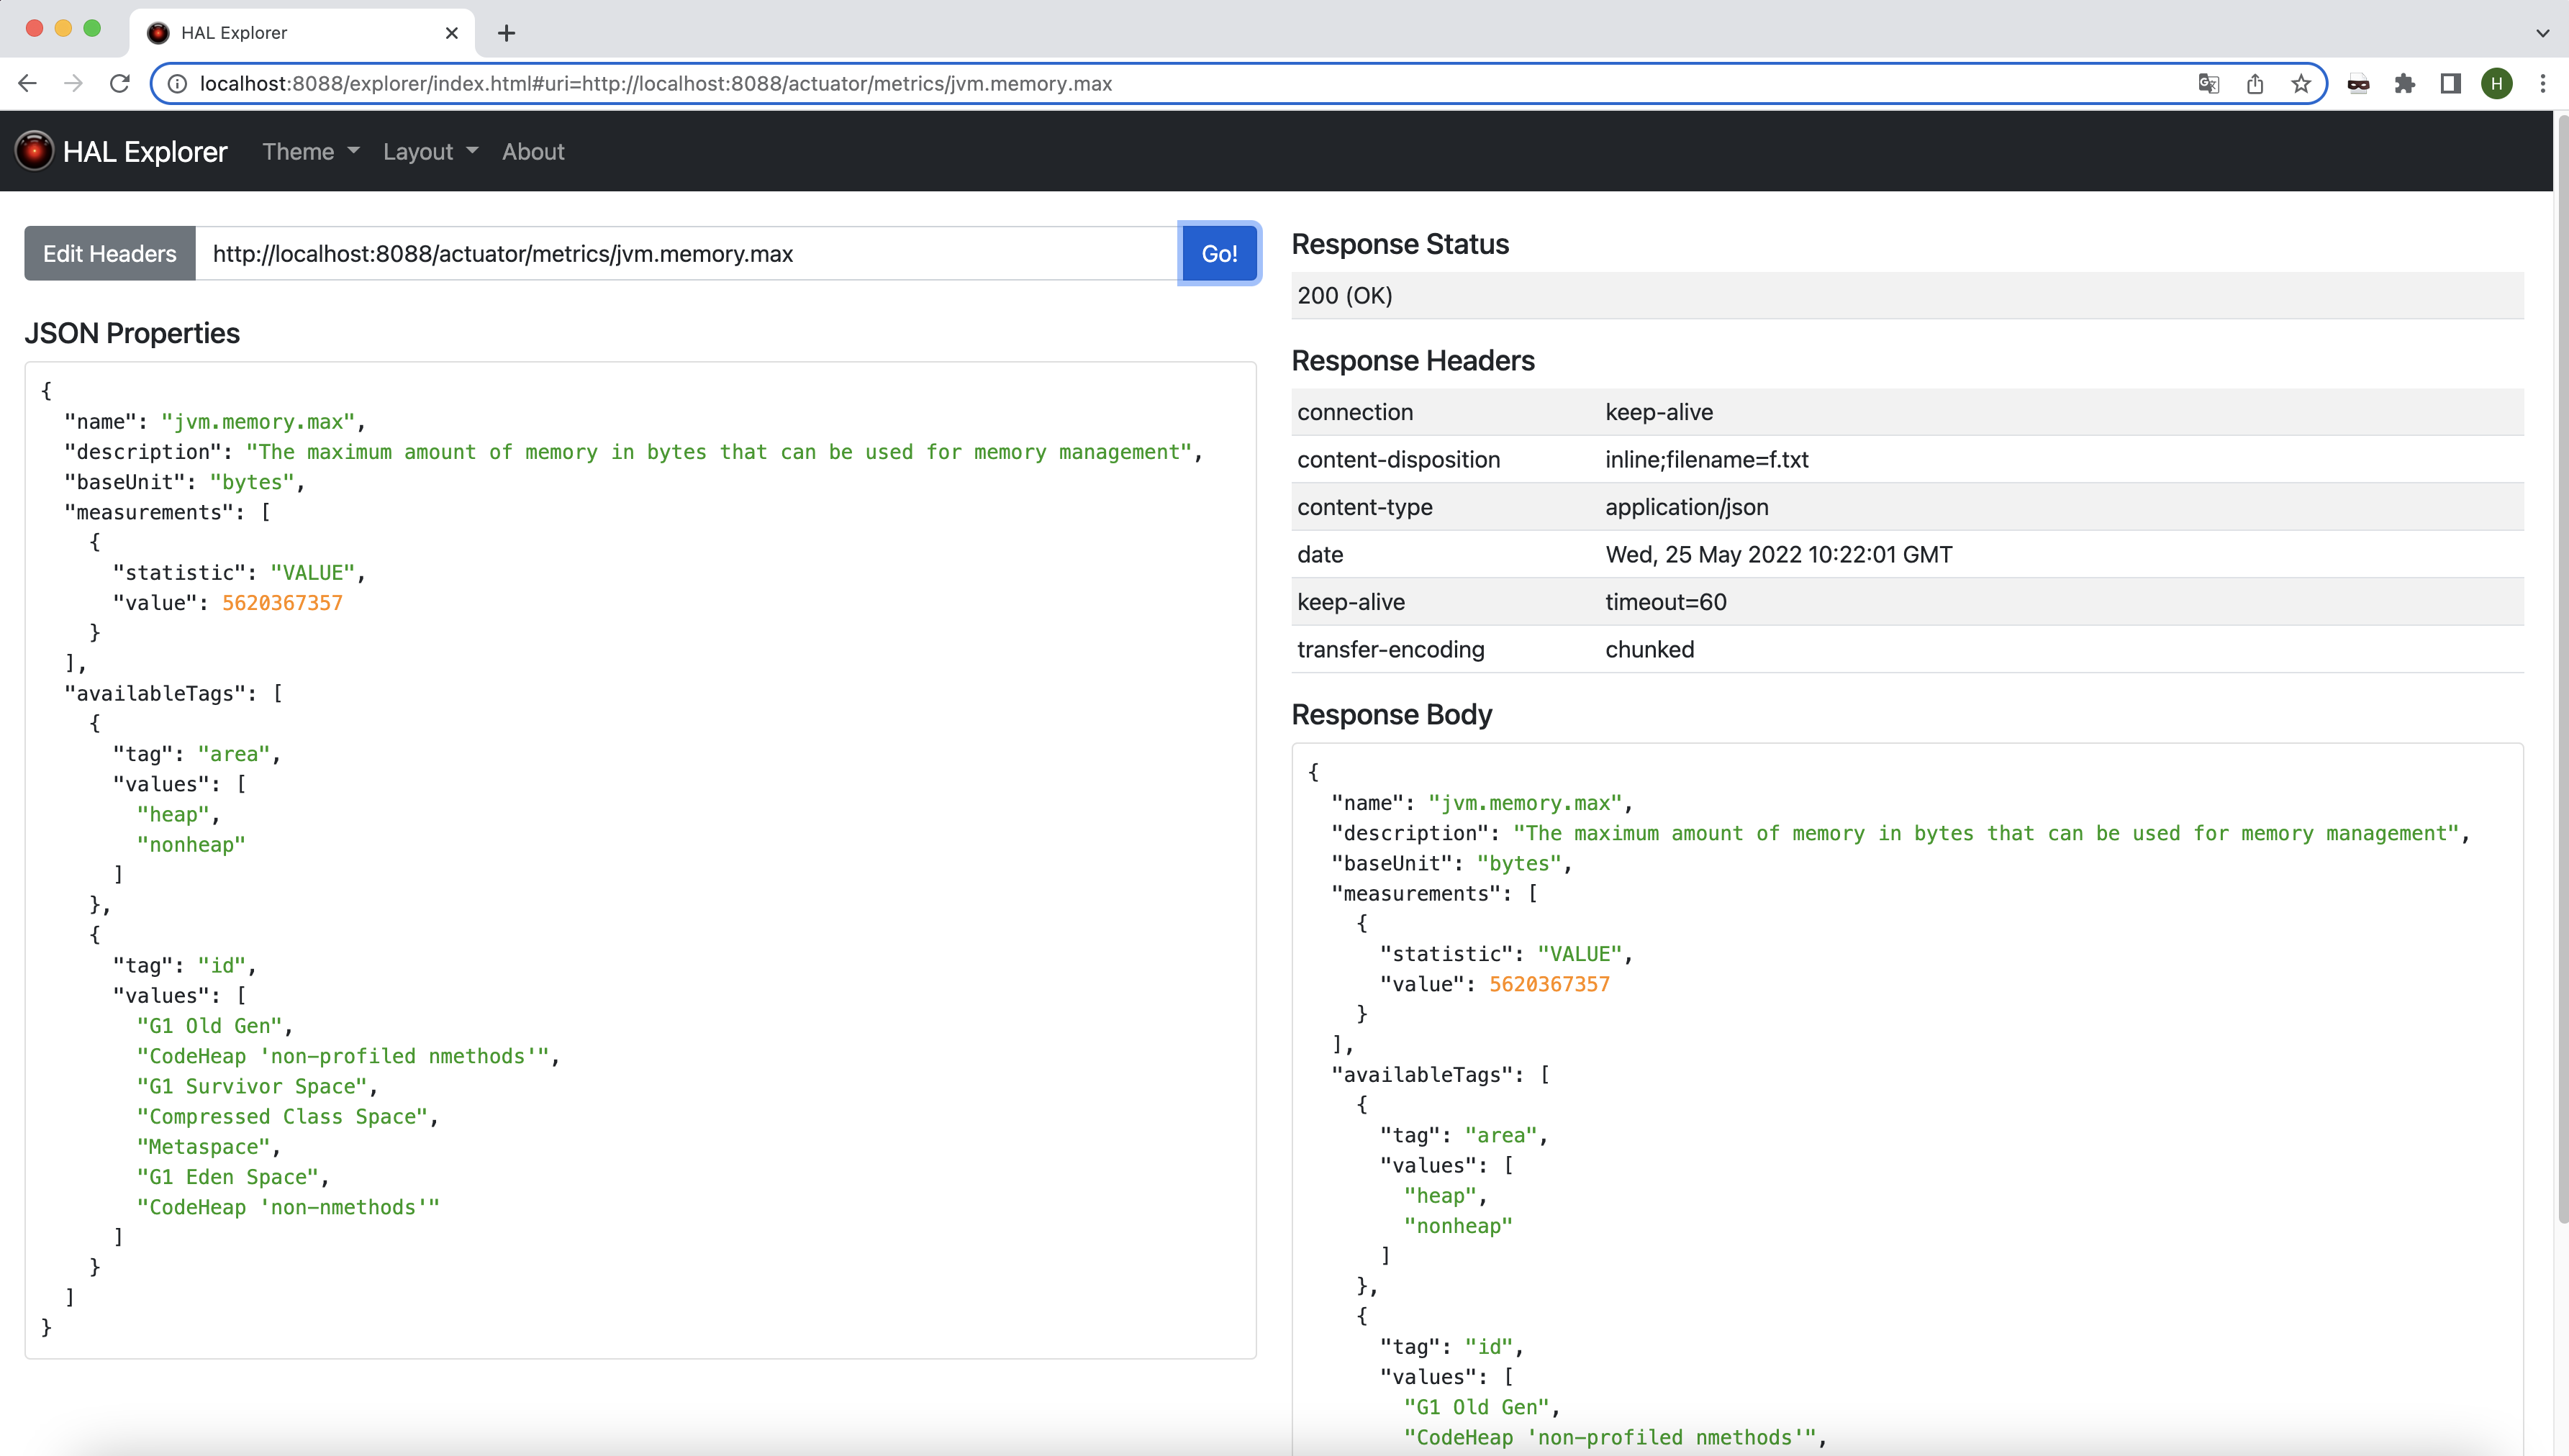2569x1456 pixels.
Task: Expand the Theme dropdown
Action: [x=310, y=151]
